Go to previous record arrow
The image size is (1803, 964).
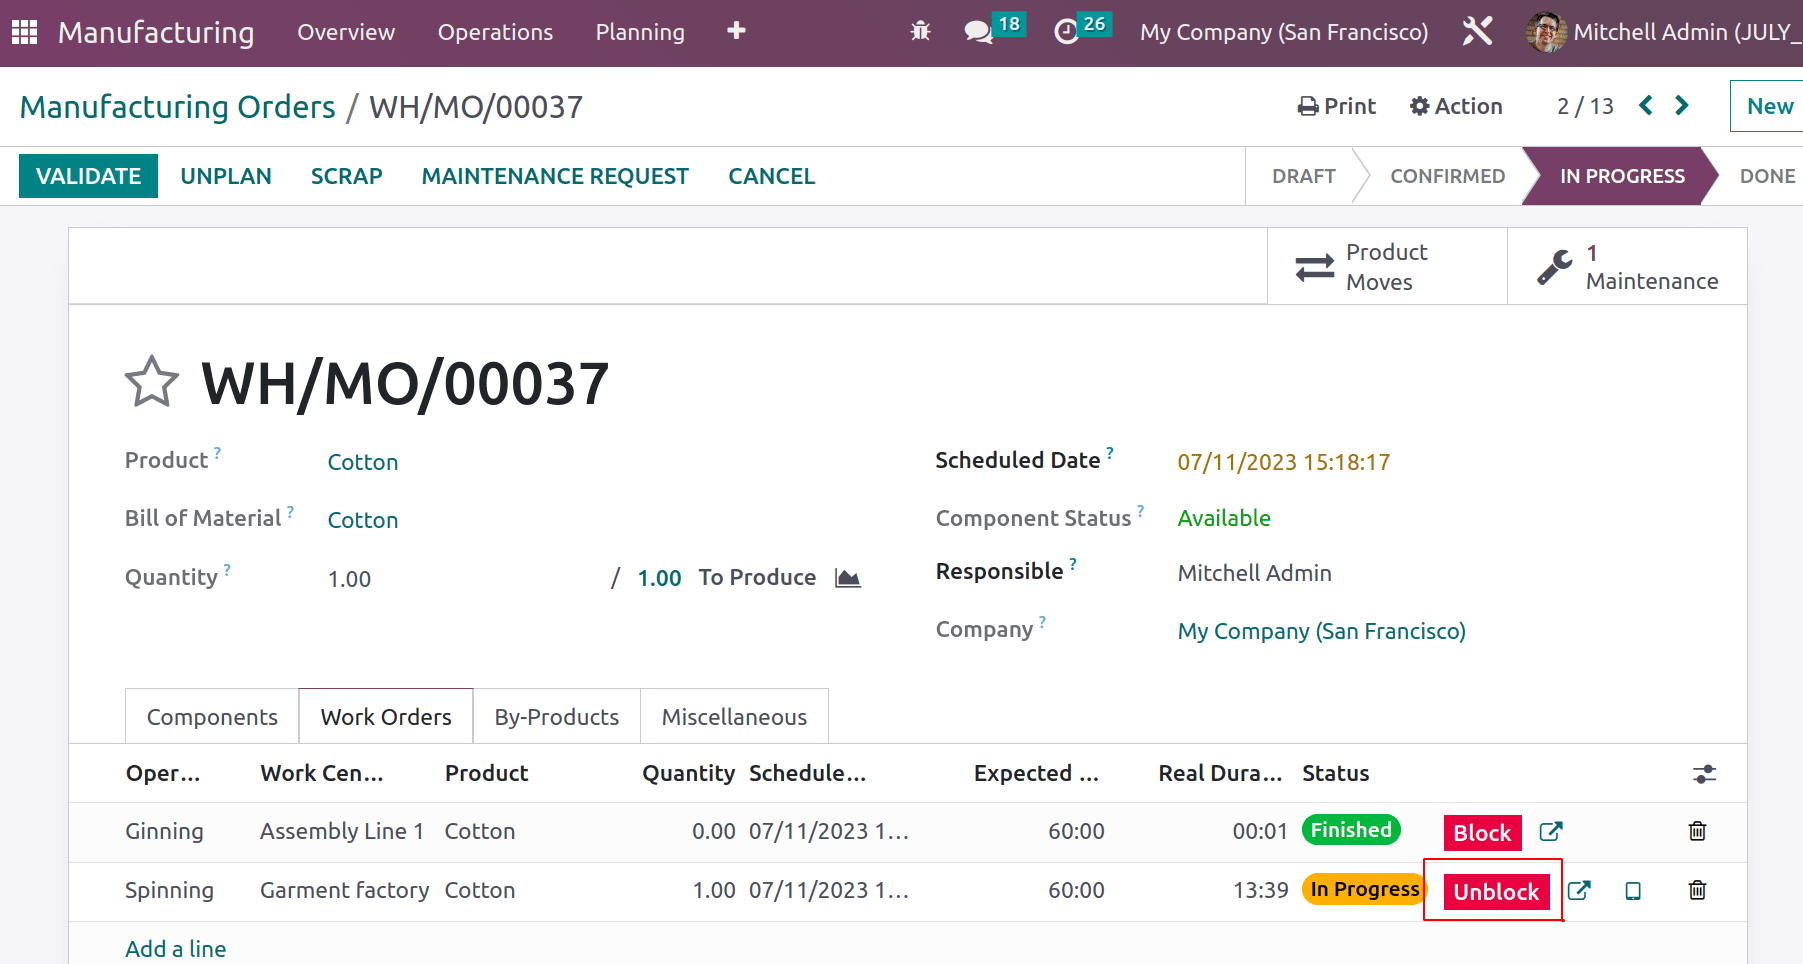1646,105
